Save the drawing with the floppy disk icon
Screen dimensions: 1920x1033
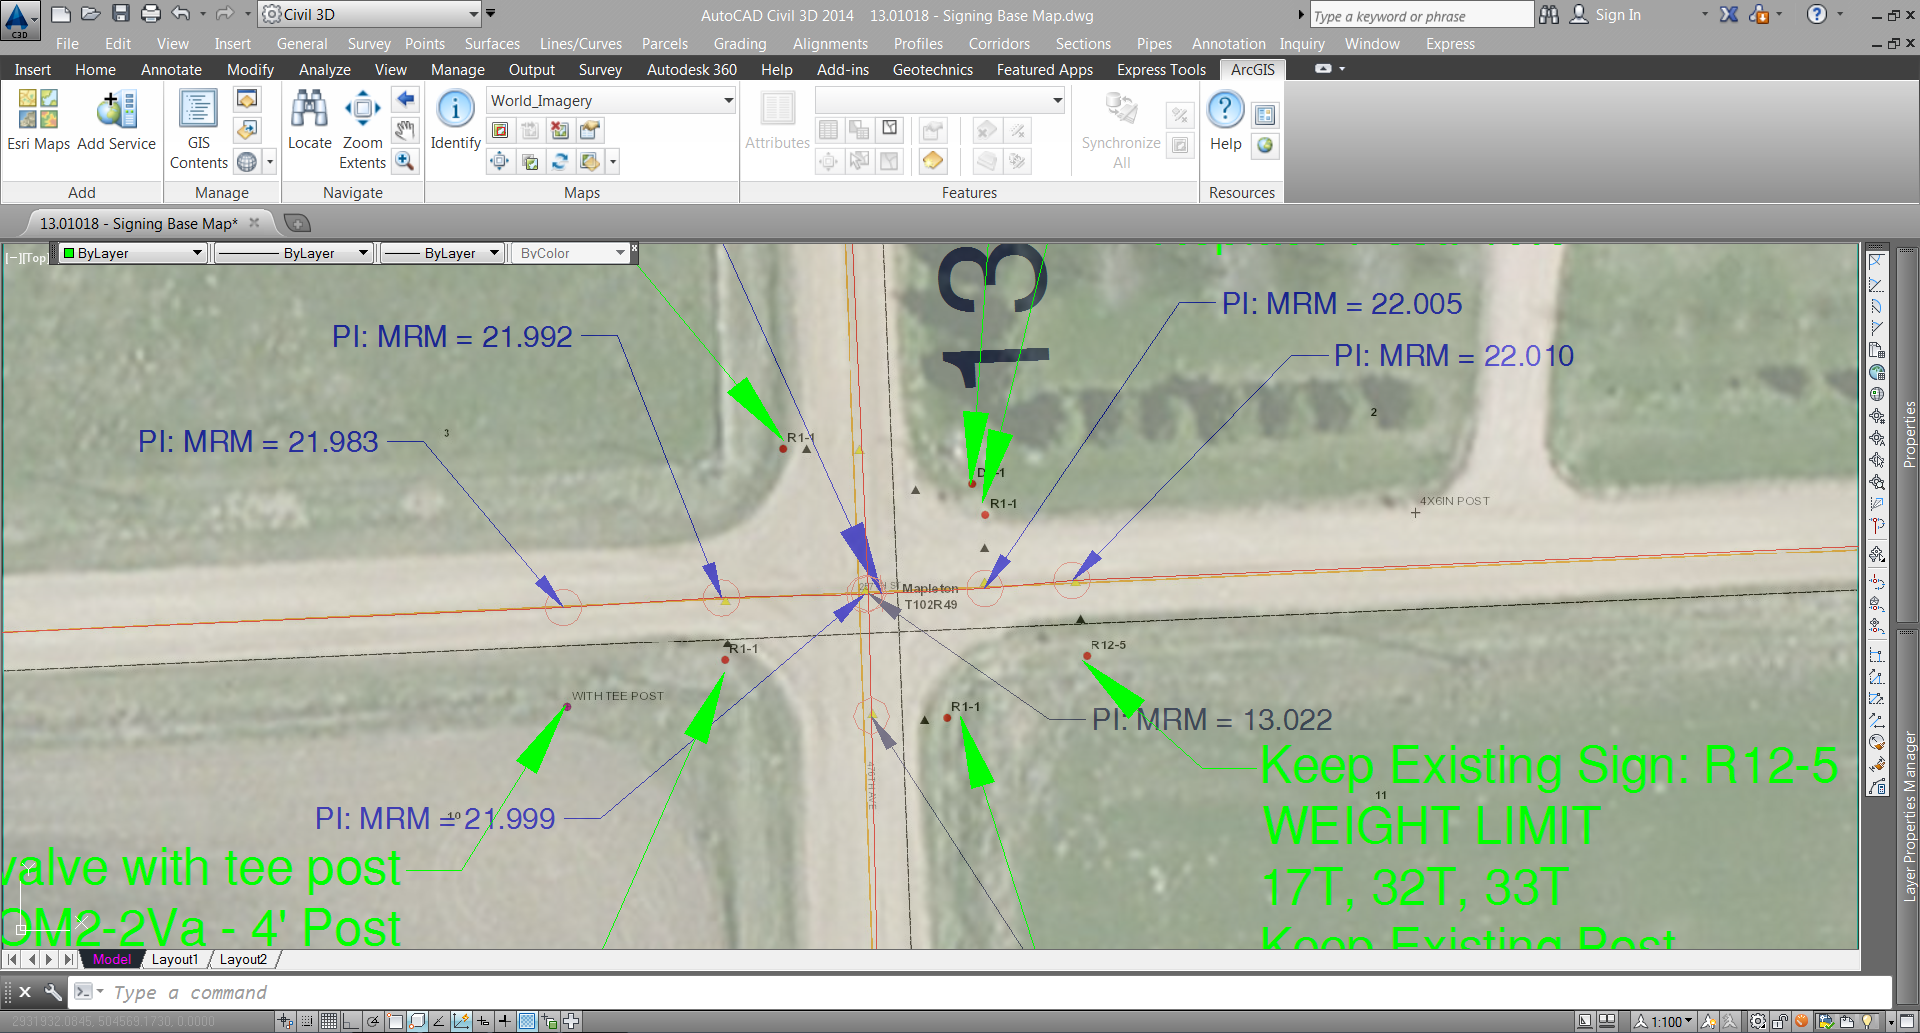point(121,14)
